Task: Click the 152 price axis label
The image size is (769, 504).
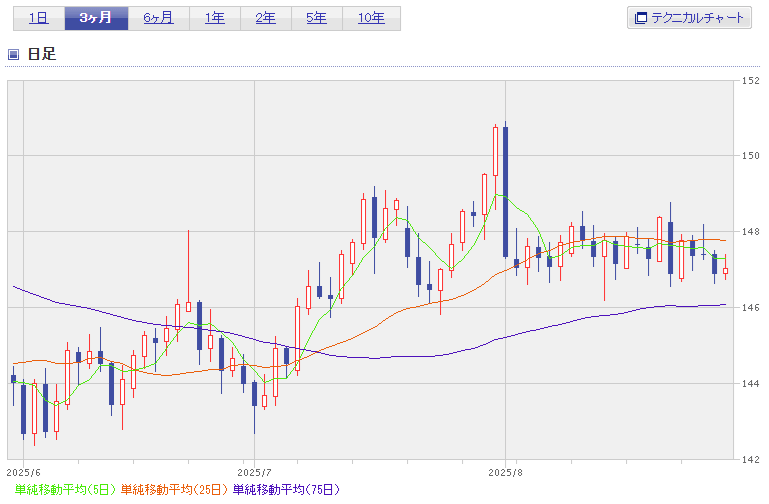Action: click(x=750, y=80)
